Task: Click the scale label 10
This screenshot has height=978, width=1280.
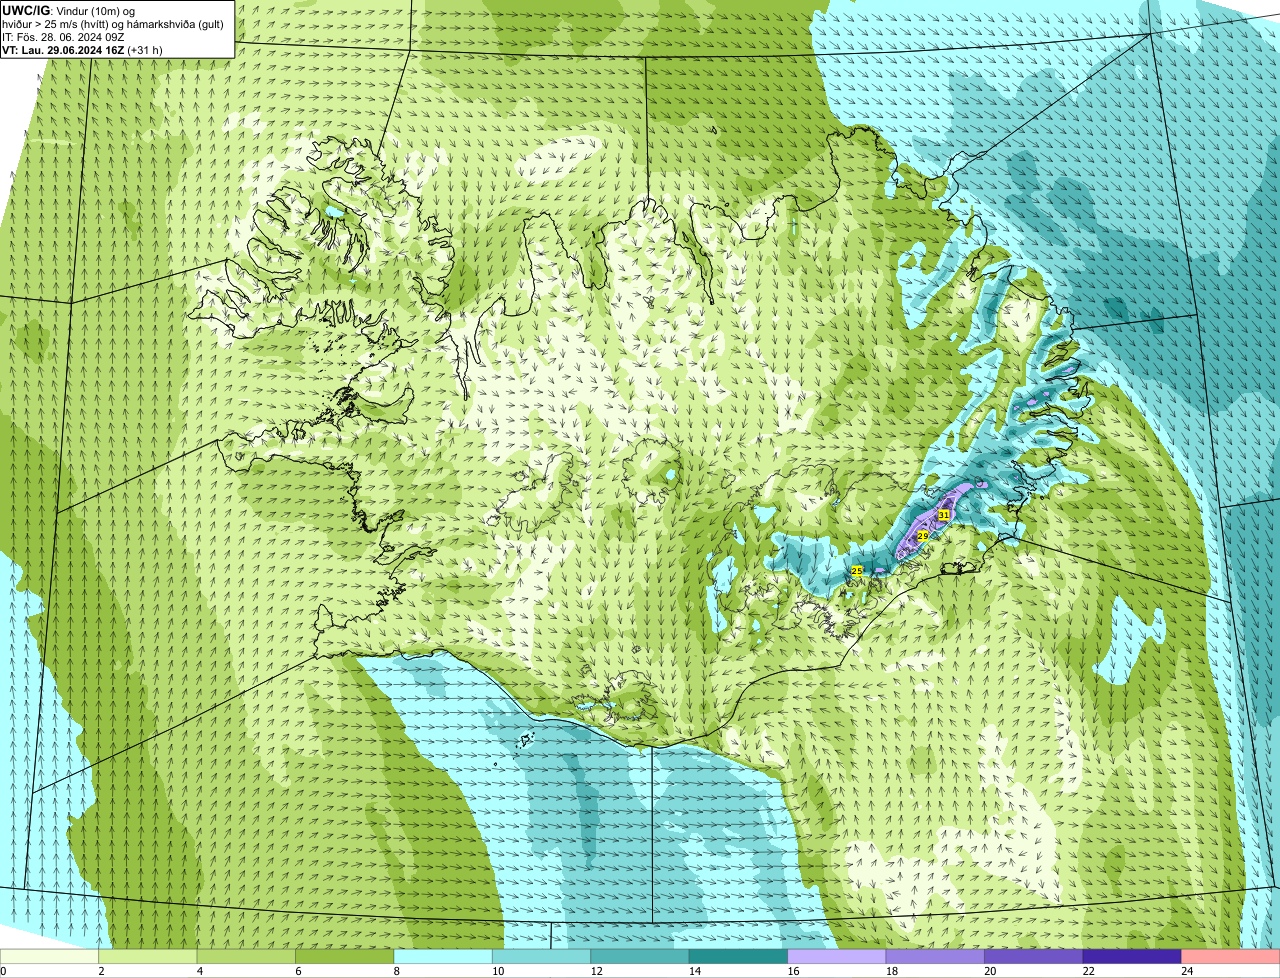Action: [x=498, y=971]
